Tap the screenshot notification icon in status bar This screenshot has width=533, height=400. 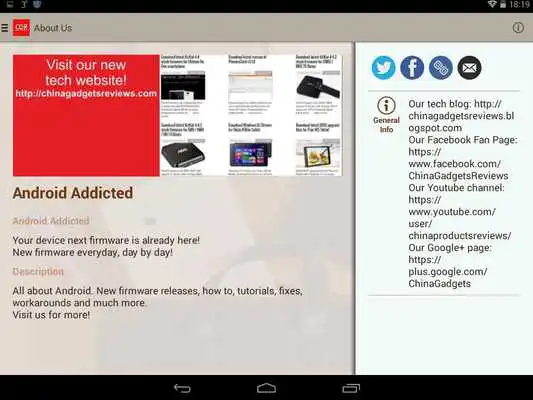pos(10,4)
